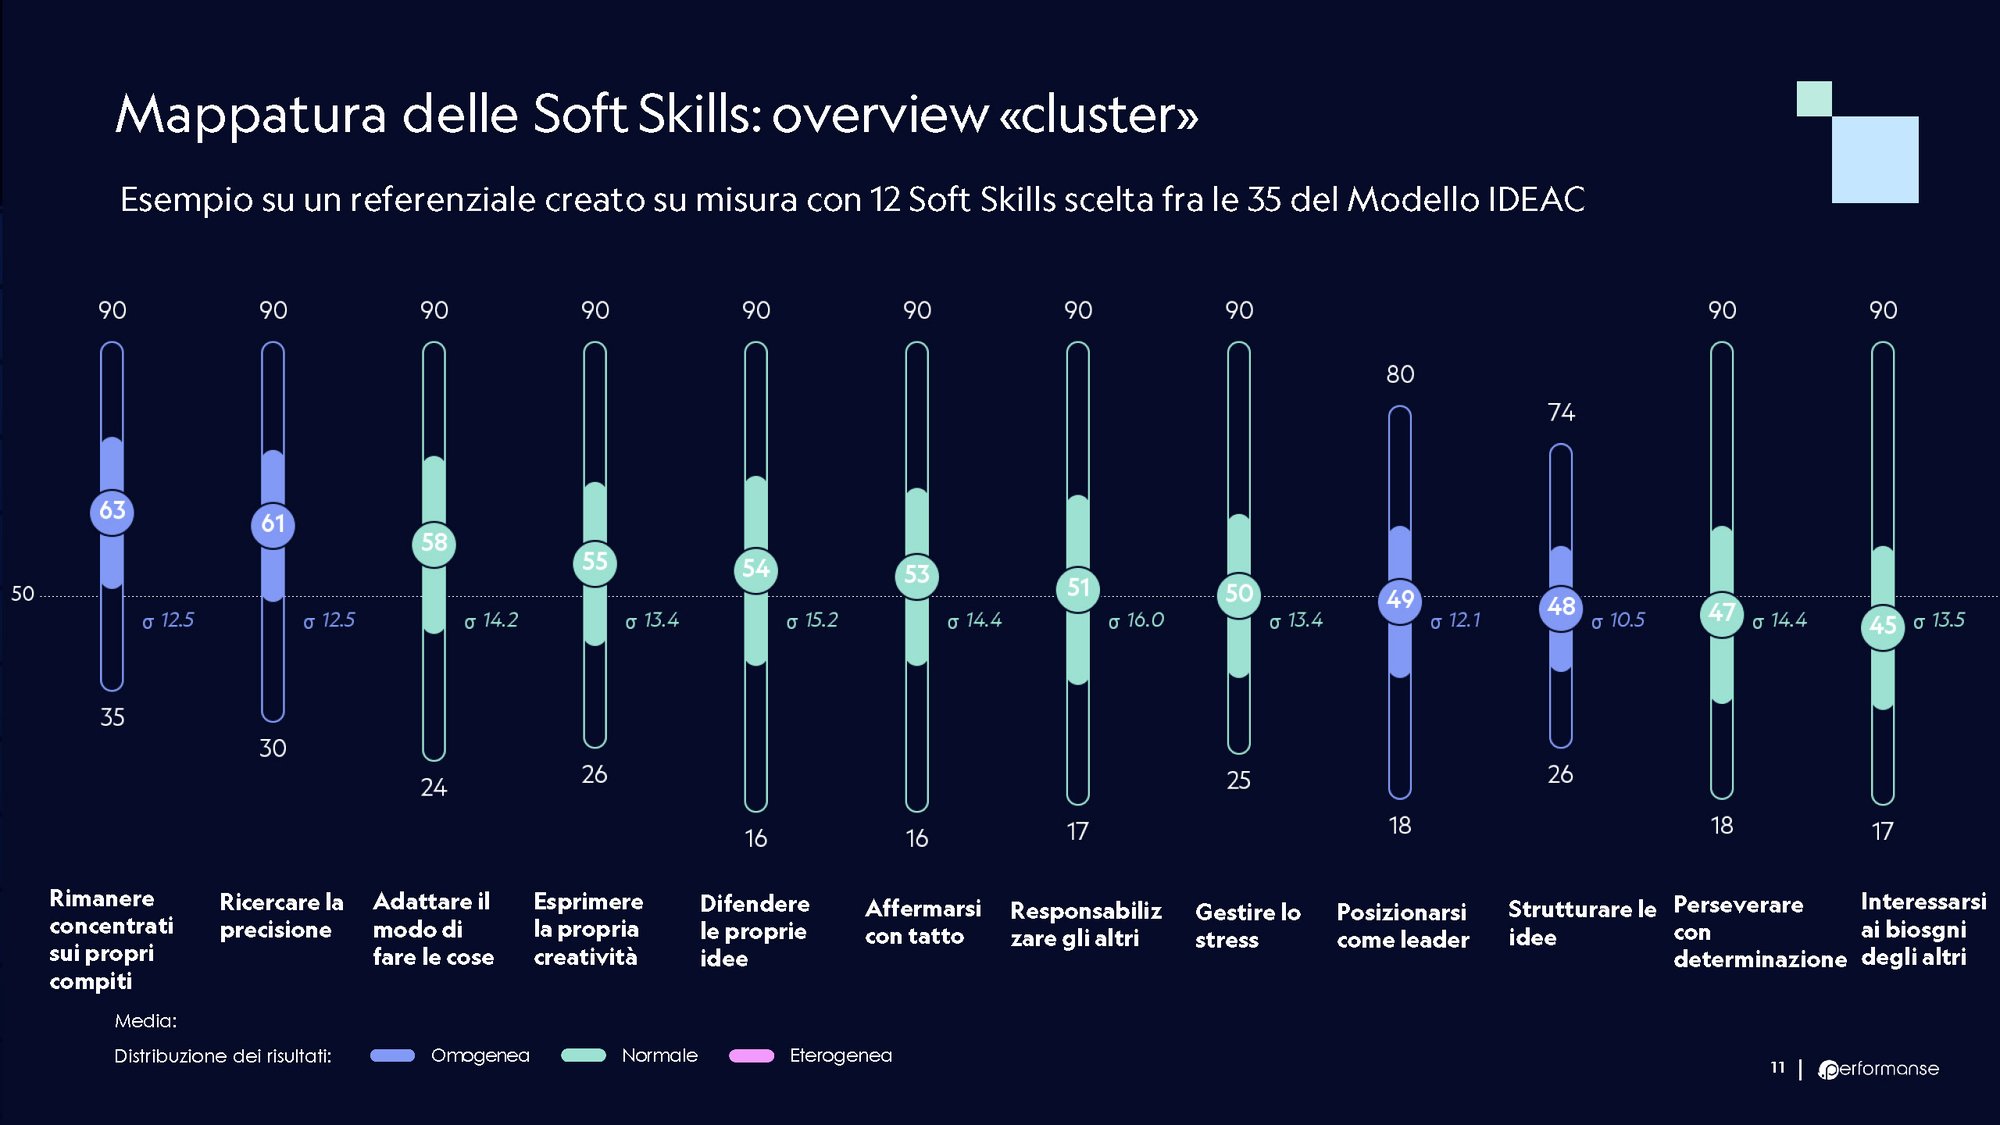Click the light blue square decoration
The height and width of the screenshot is (1125, 2000).
[1875, 160]
